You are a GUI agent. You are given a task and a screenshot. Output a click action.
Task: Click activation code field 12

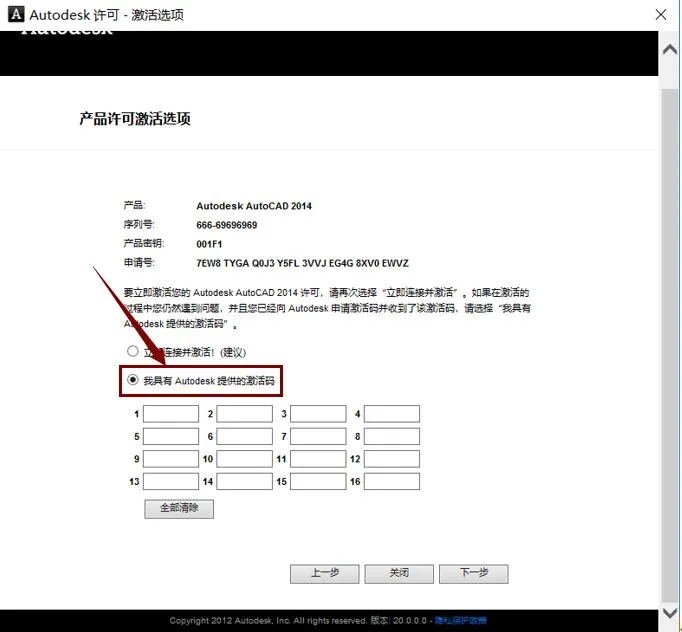point(392,459)
